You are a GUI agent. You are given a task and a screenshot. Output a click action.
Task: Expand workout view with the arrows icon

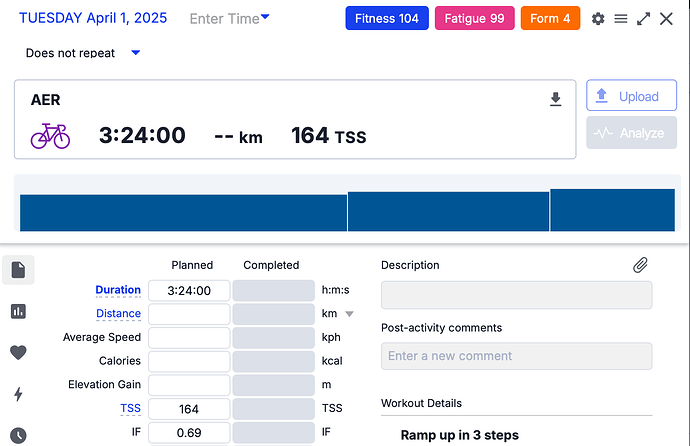(x=643, y=18)
